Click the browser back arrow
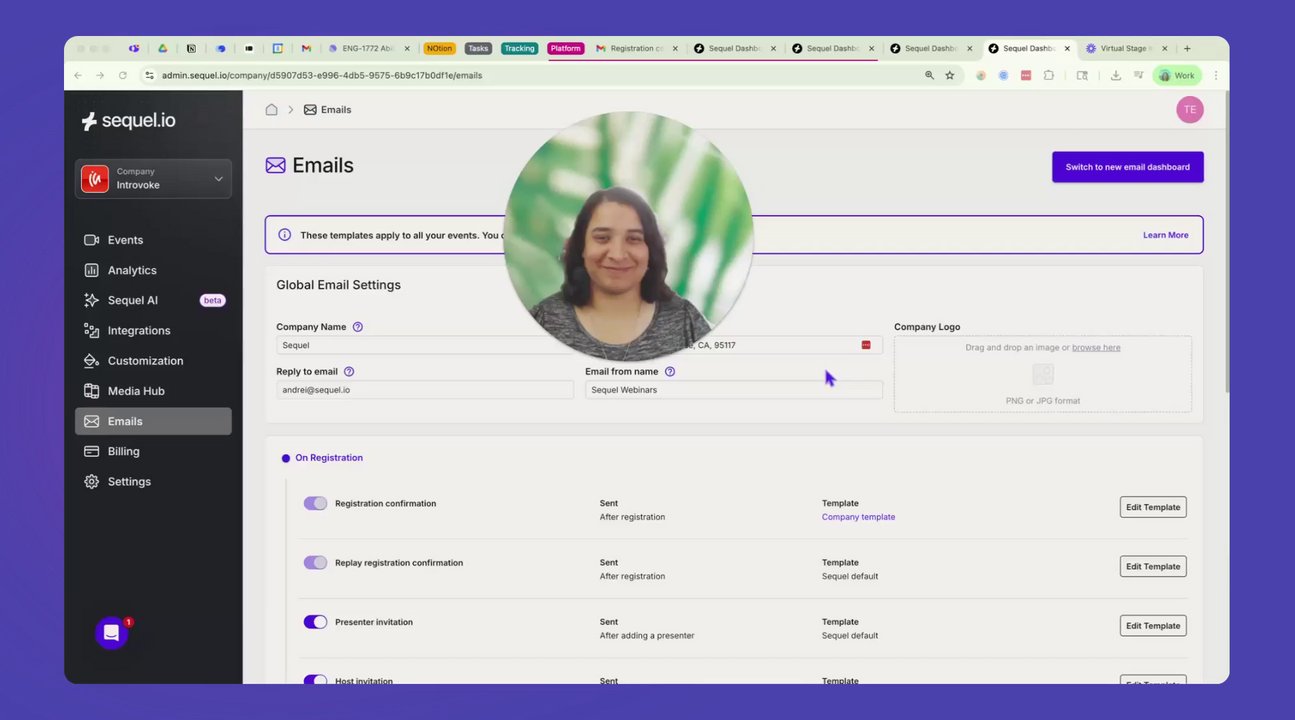 78,75
